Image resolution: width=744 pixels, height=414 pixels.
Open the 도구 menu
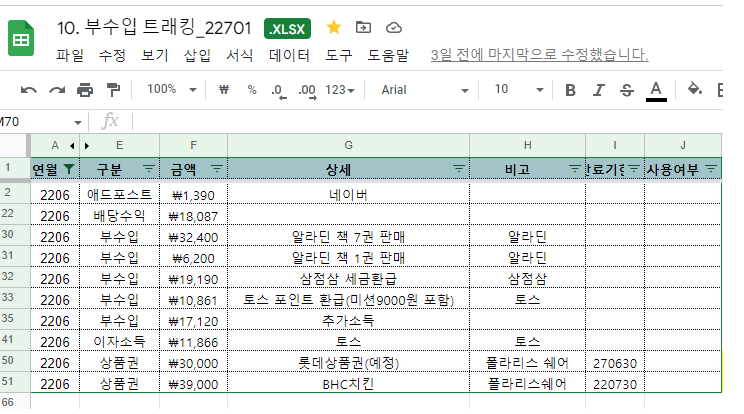(338, 55)
